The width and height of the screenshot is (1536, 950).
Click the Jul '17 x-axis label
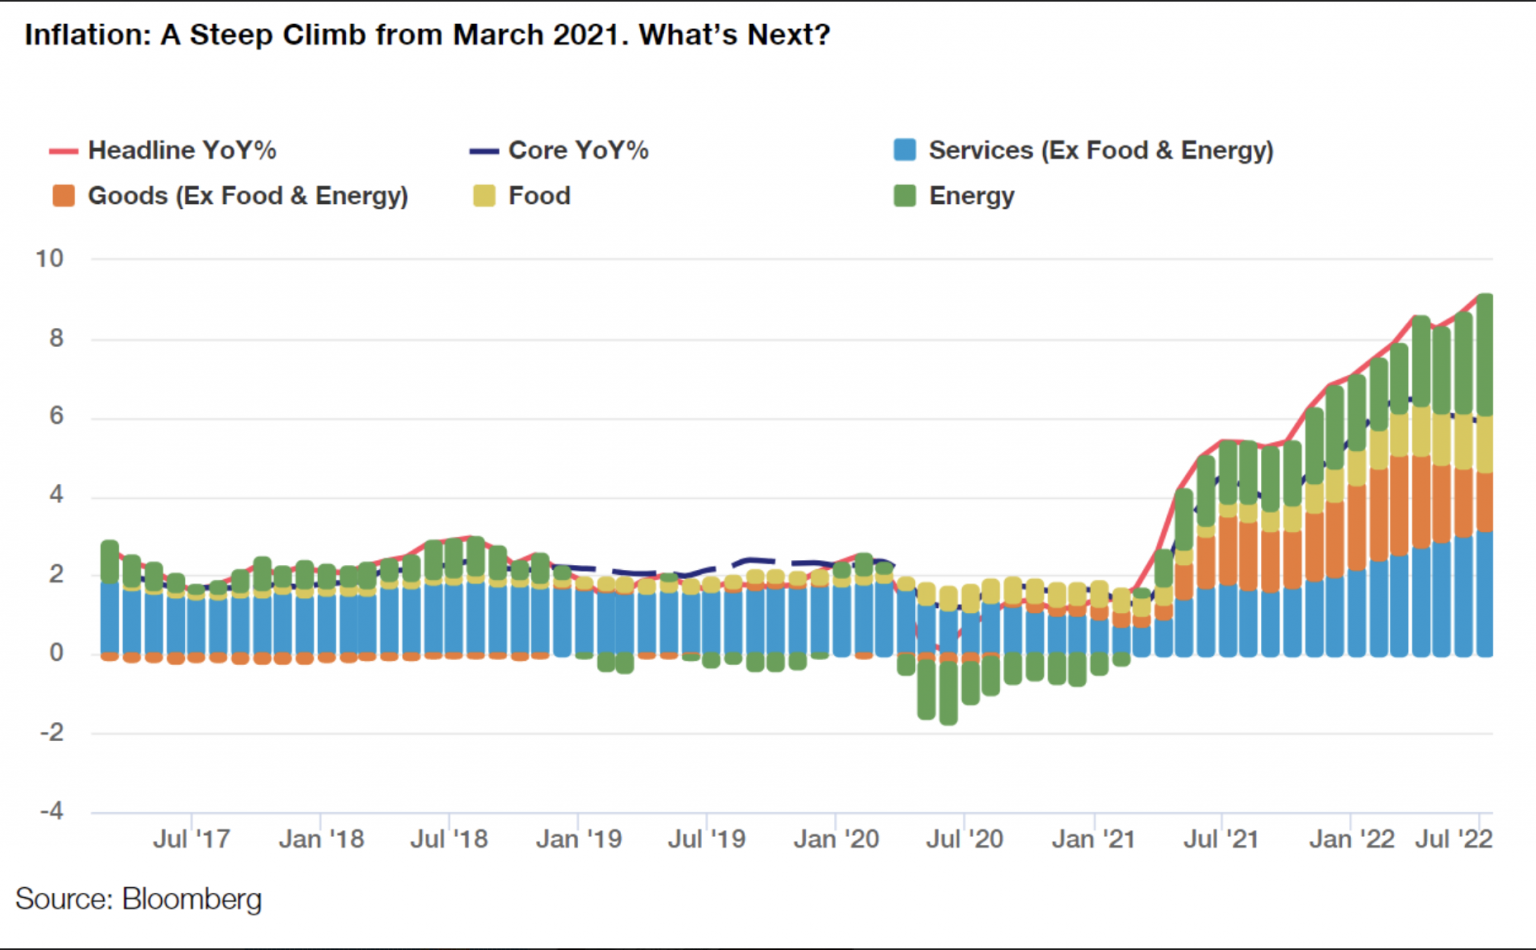click(x=191, y=839)
